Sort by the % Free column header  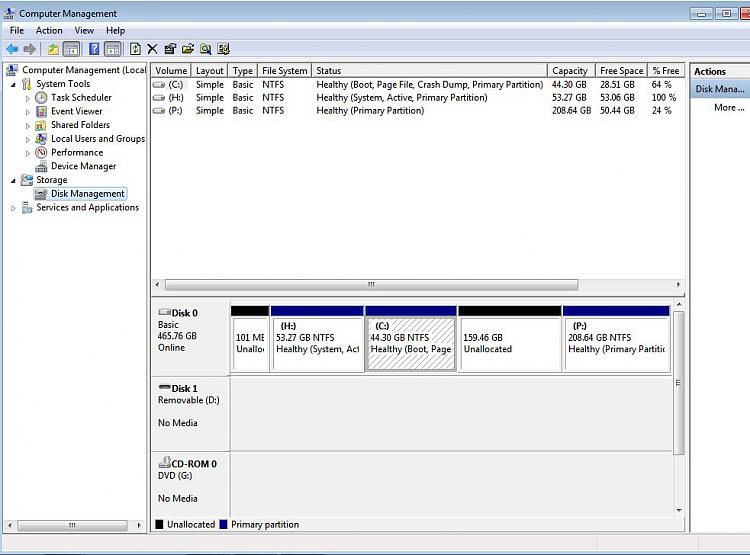coord(666,71)
